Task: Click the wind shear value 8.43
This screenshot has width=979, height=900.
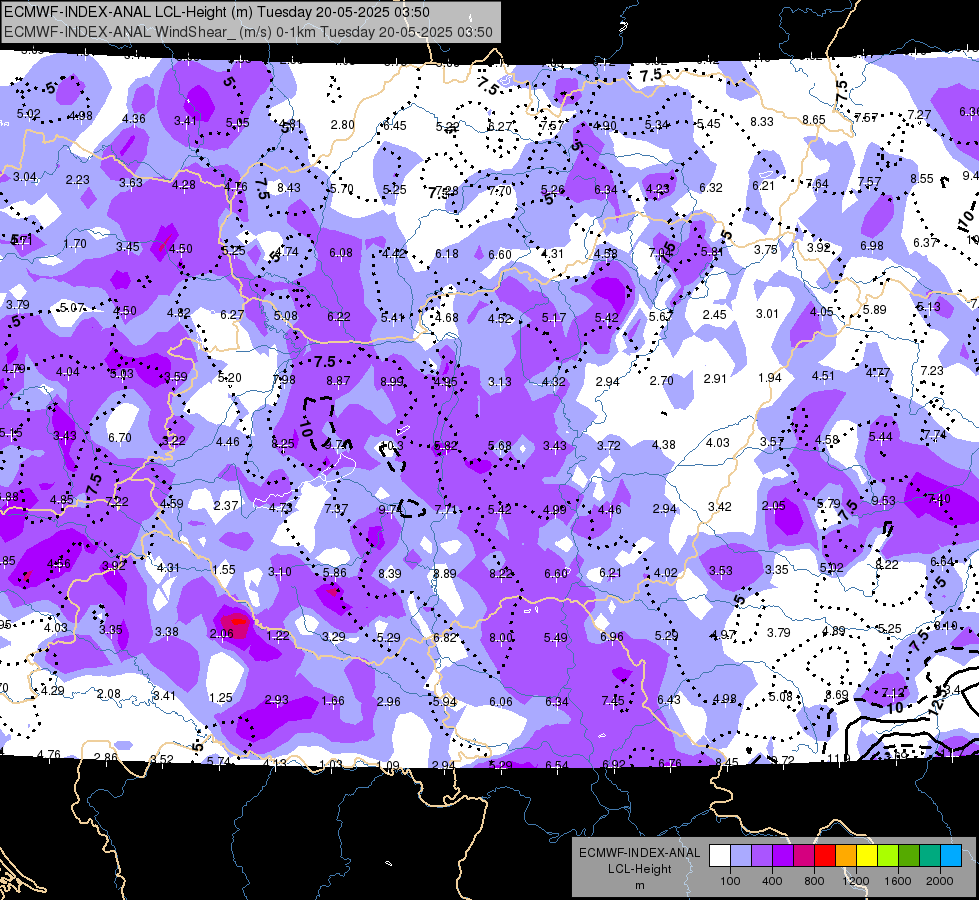Action: (288, 187)
